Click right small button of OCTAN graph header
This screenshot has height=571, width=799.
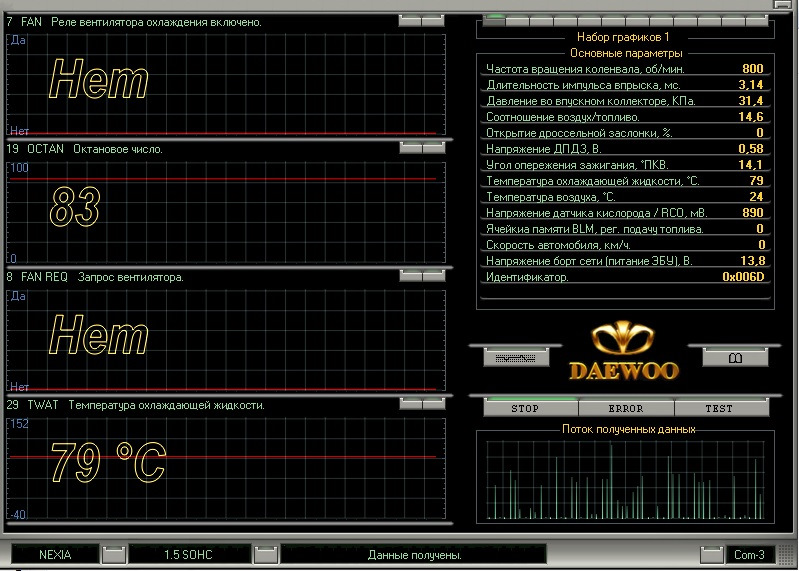[x=434, y=148]
